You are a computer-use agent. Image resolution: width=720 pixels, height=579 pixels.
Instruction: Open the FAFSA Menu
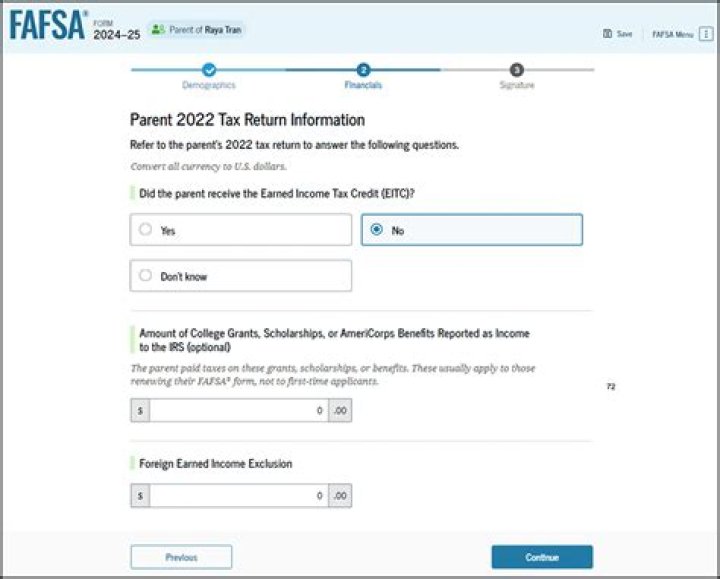click(x=673, y=34)
